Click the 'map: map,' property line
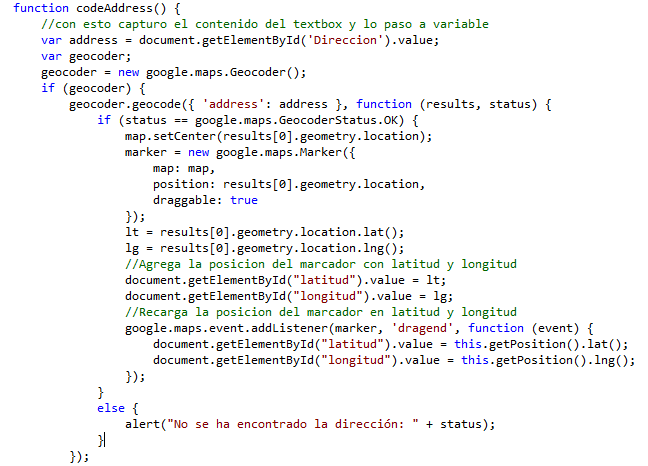 [184, 169]
